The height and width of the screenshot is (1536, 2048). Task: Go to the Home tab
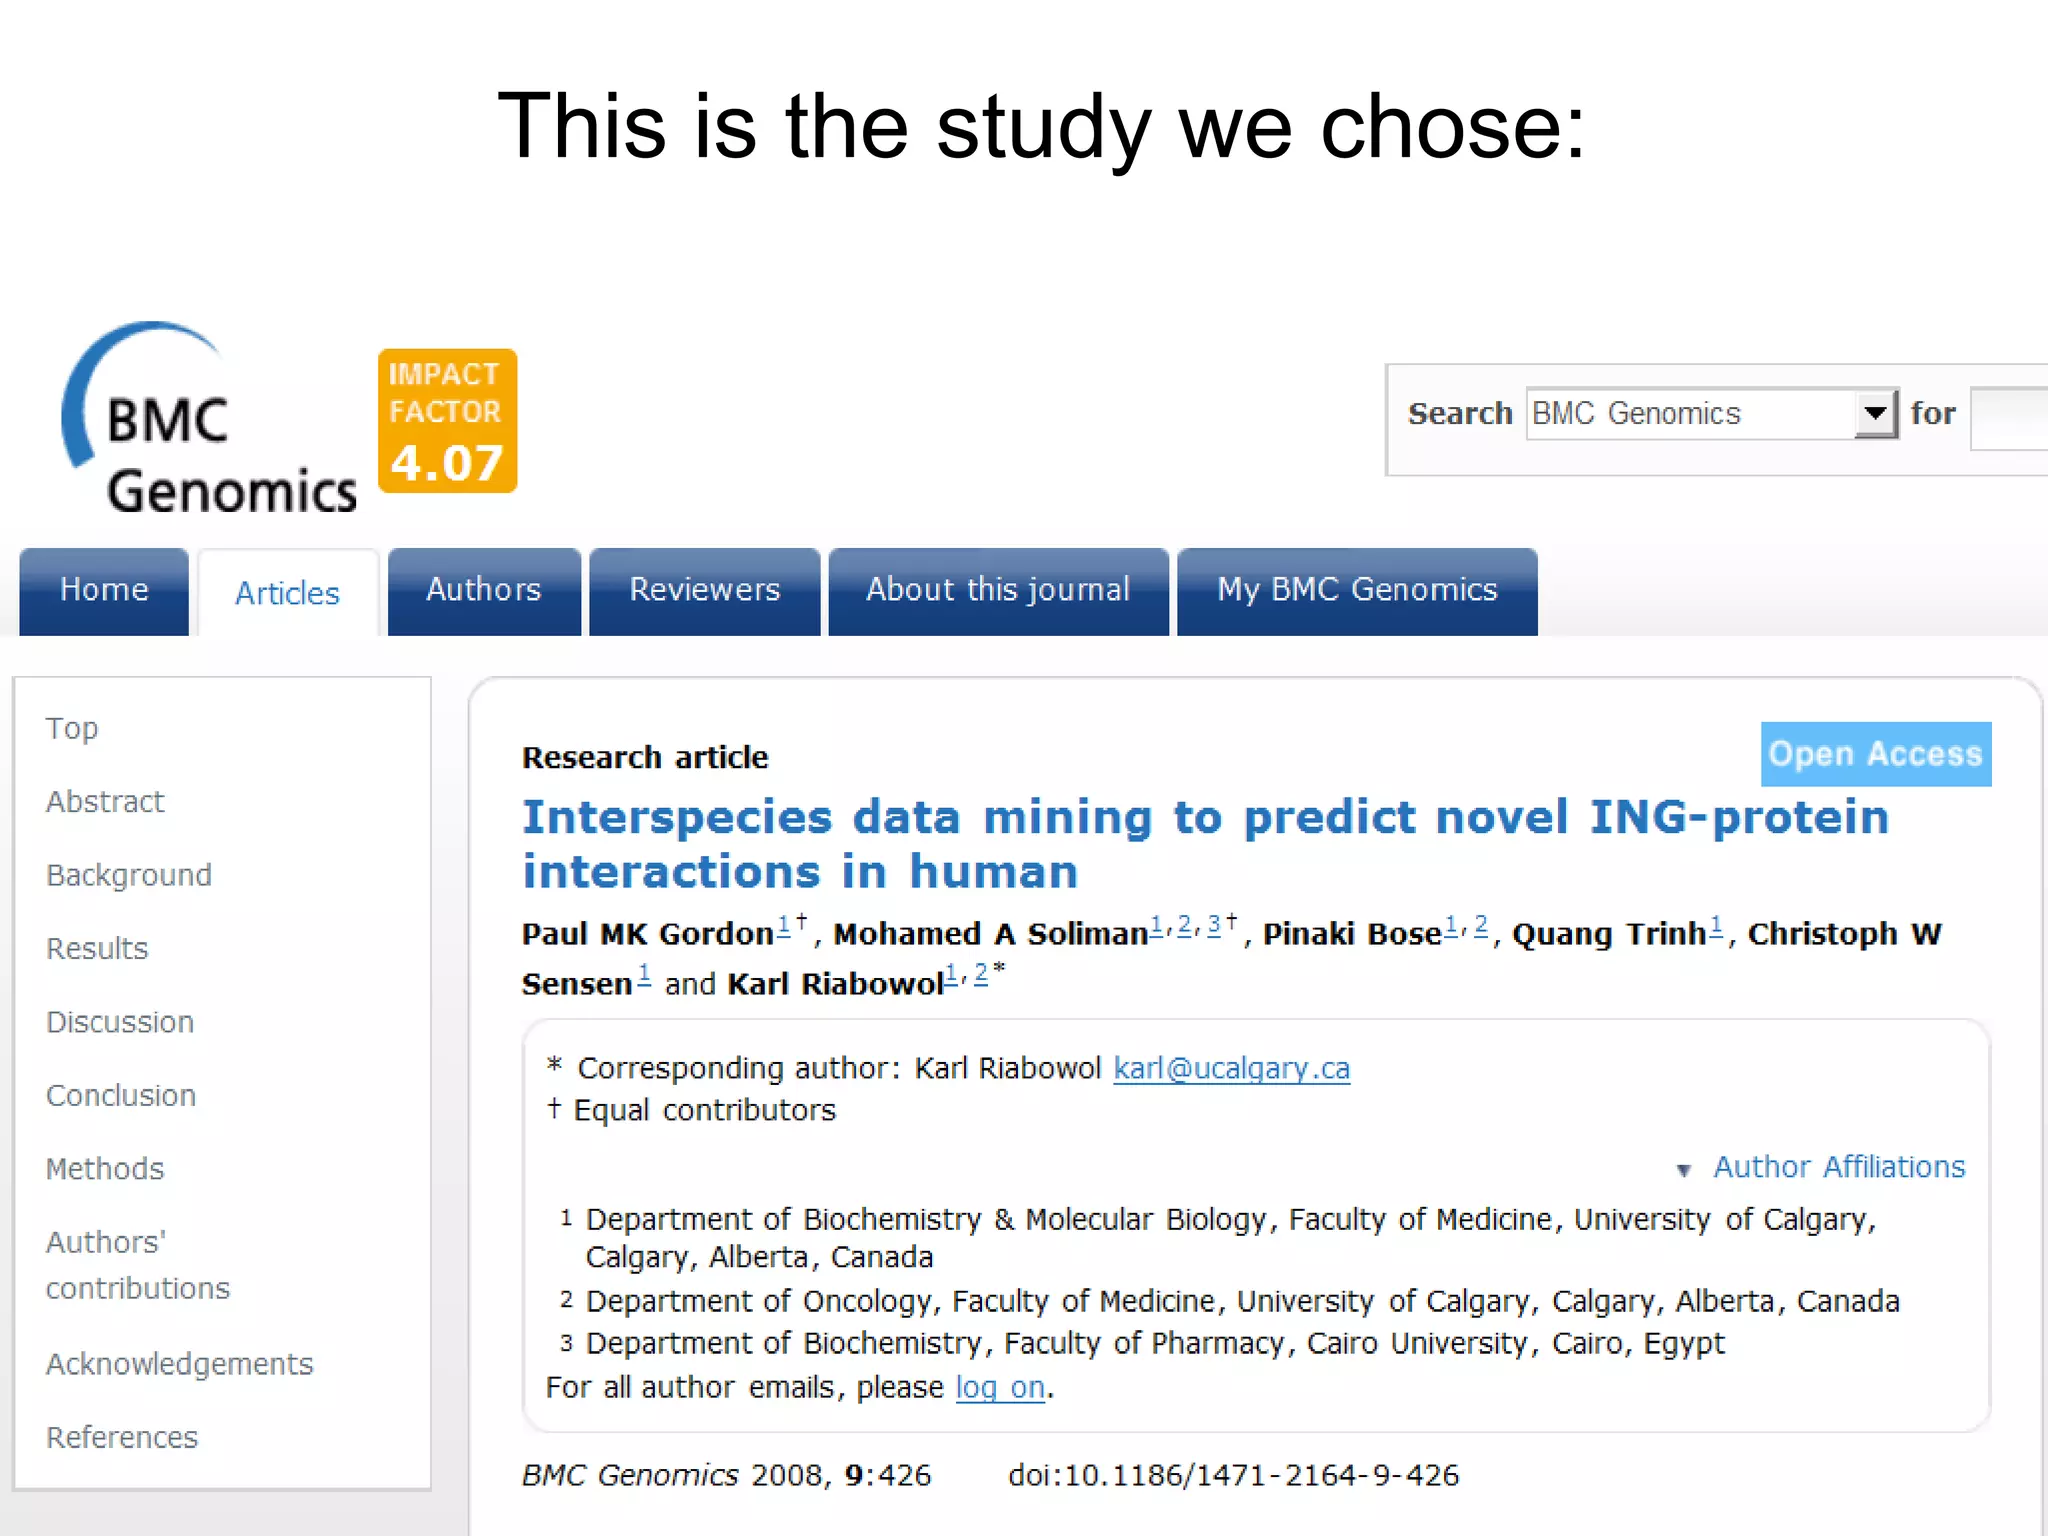(x=104, y=591)
